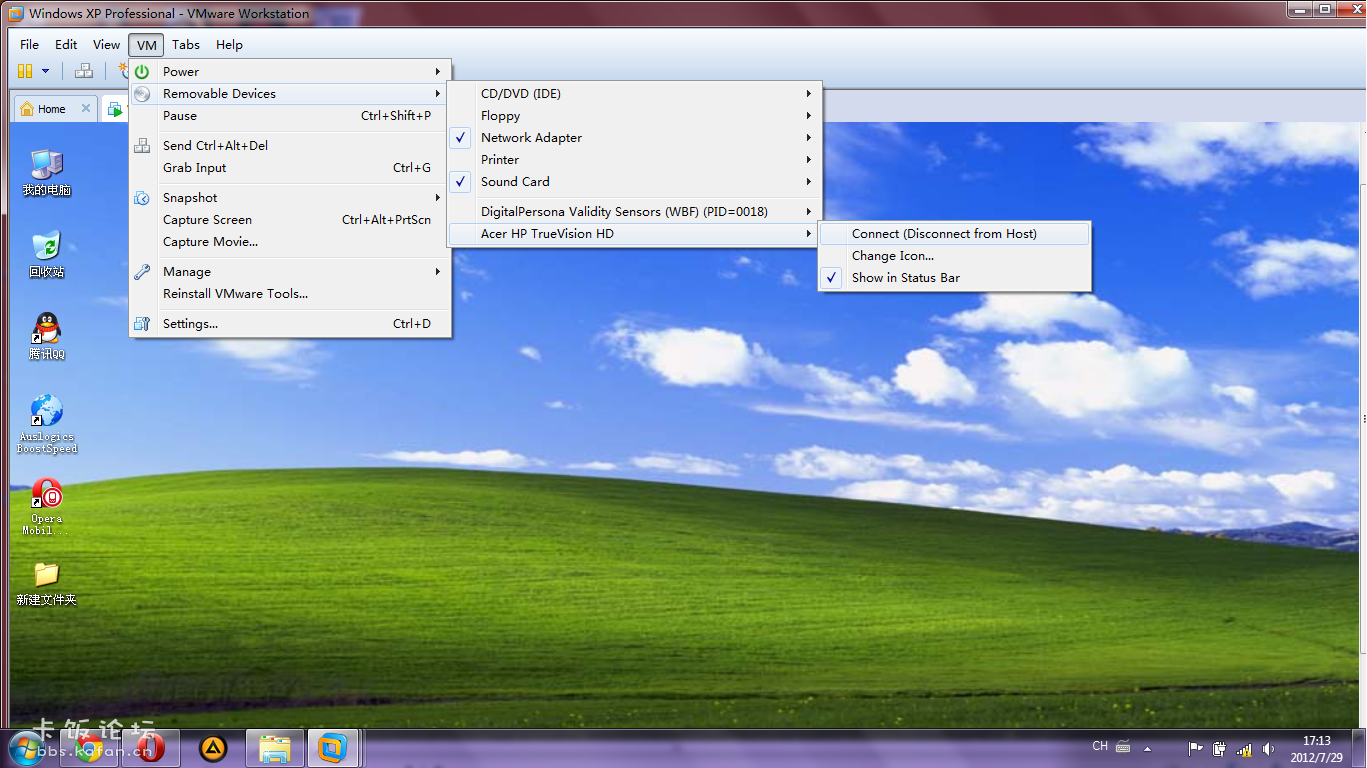Open Chrome from the taskbar
Viewport: 1367px width, 768px height.
89,748
